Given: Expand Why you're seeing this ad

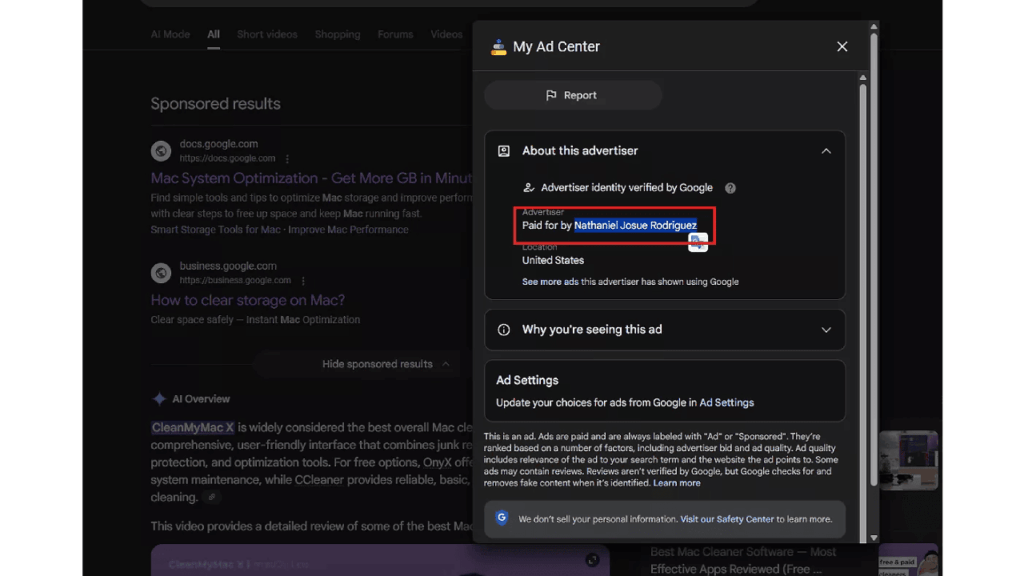Looking at the screenshot, I should (x=825, y=330).
